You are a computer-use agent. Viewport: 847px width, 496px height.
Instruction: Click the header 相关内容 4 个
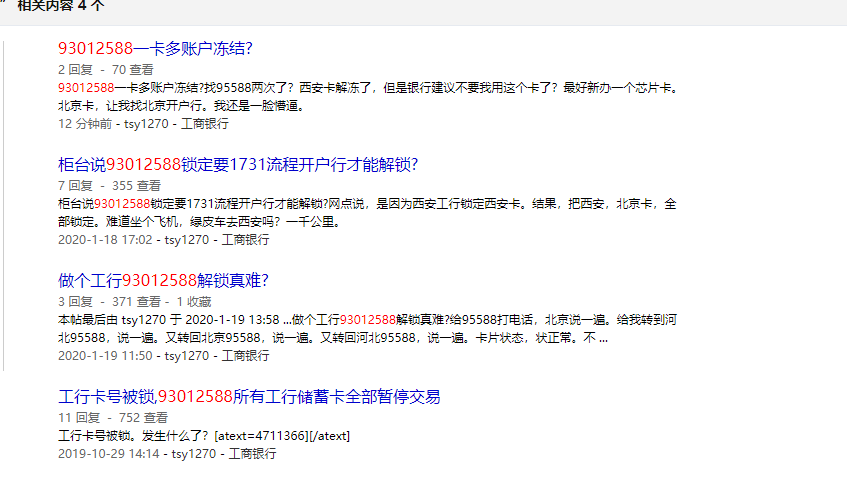pyautogui.click(x=61, y=6)
